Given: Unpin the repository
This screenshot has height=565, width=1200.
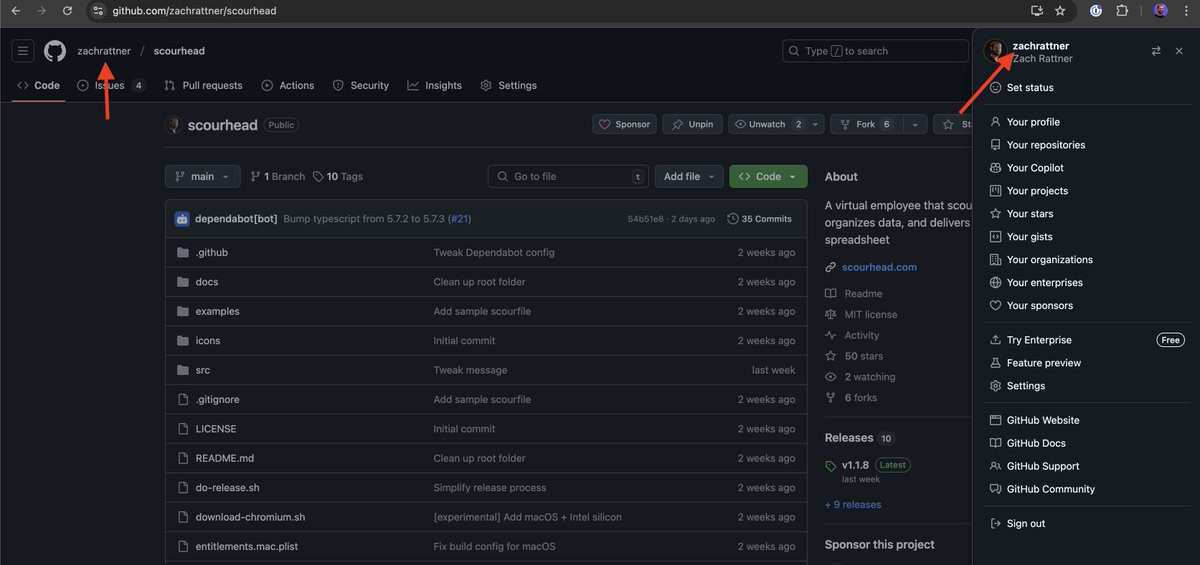Looking at the screenshot, I should click(x=692, y=124).
